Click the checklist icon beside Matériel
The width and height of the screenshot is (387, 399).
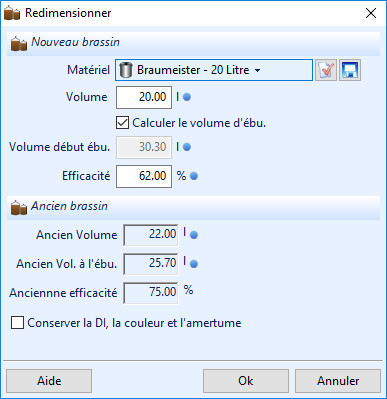click(326, 70)
